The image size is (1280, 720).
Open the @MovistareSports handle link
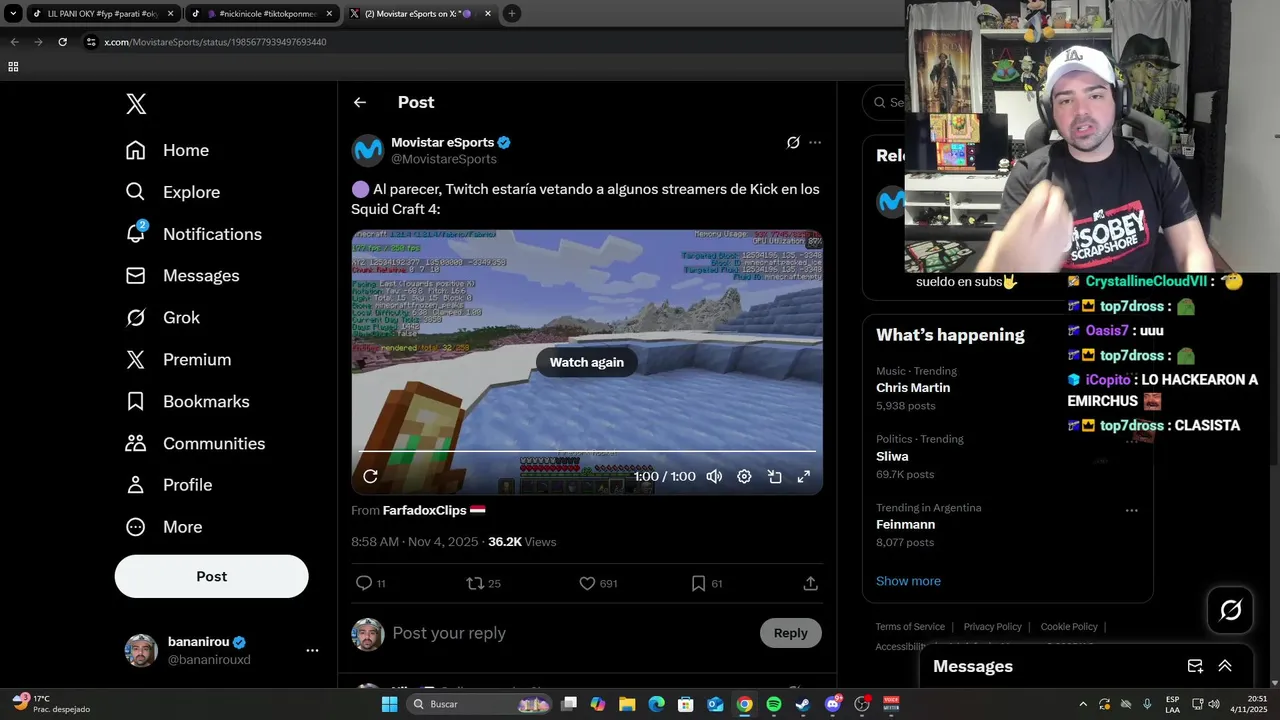pos(444,159)
